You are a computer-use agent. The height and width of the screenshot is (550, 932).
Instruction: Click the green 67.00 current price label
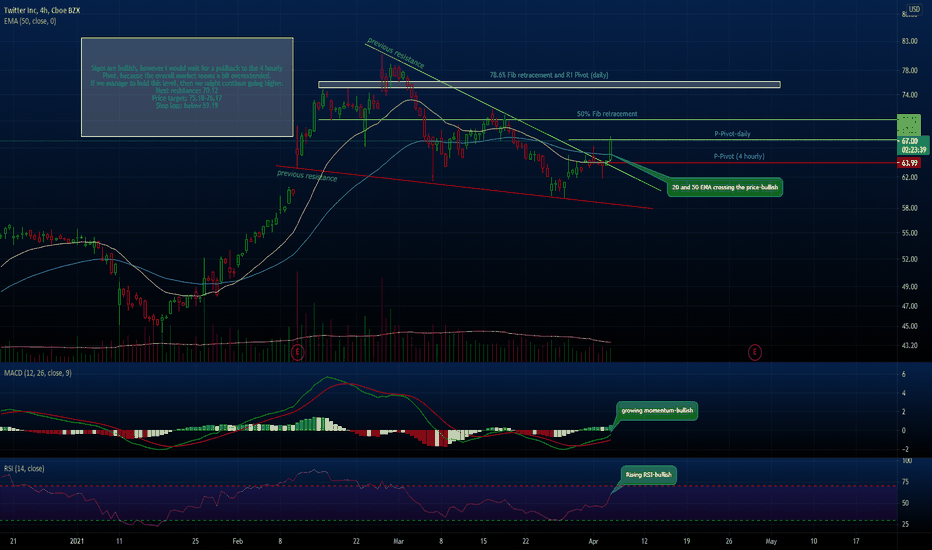click(913, 145)
